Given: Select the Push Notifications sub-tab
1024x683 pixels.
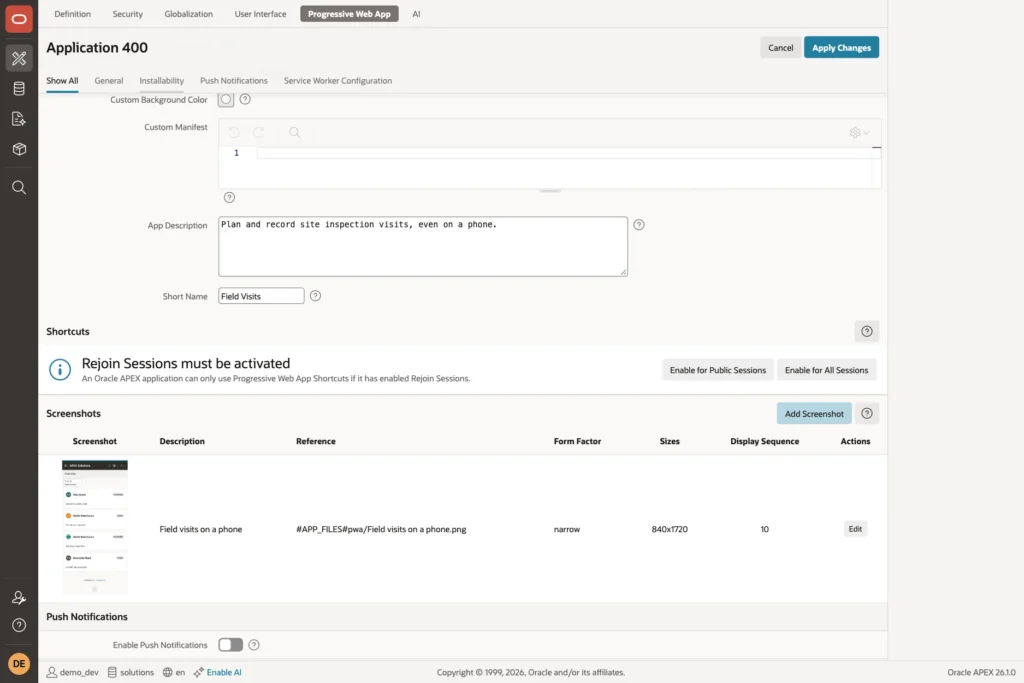Looking at the screenshot, I should (x=234, y=81).
